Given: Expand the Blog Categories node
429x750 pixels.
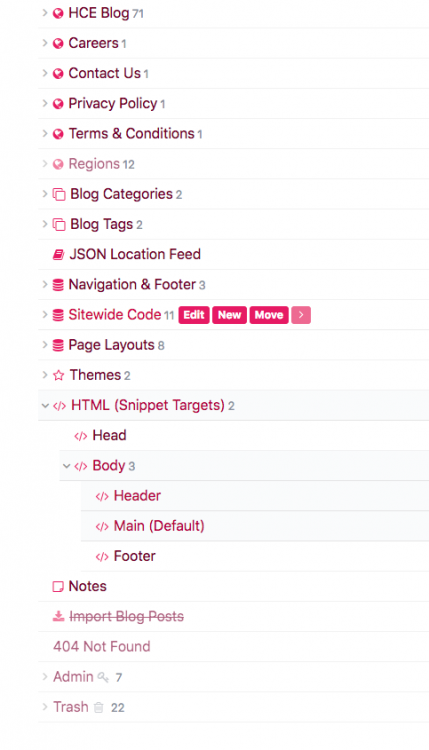Looking at the screenshot, I should click(44, 194).
